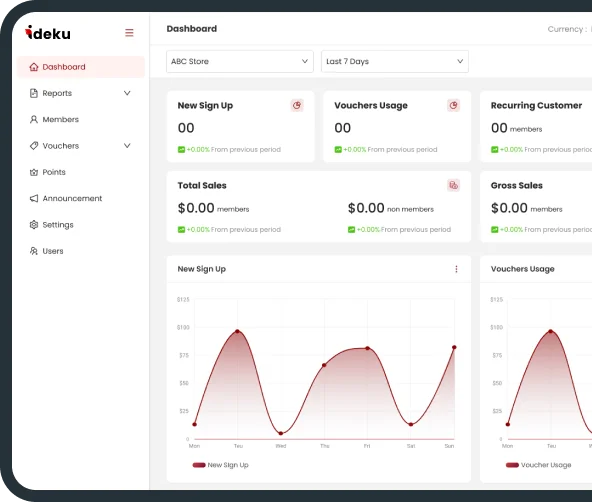Toggle New Sign Up legend series

220,465
